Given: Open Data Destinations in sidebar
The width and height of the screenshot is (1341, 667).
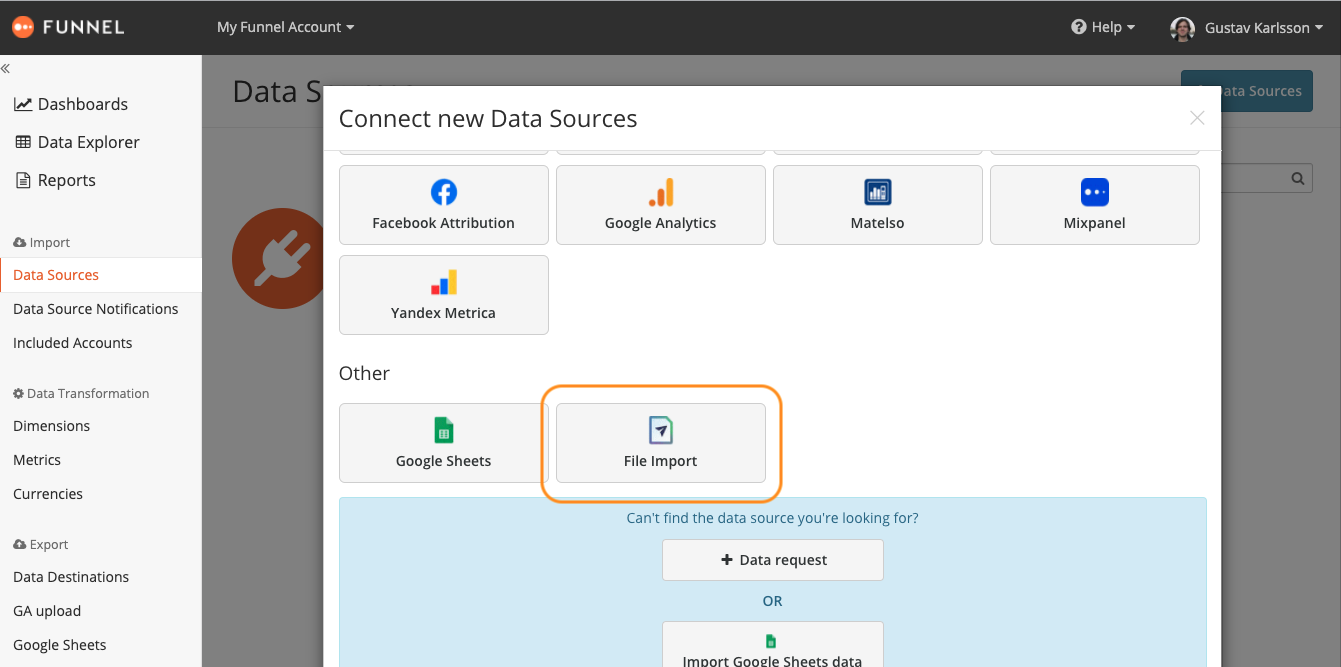Looking at the screenshot, I should click(71, 577).
